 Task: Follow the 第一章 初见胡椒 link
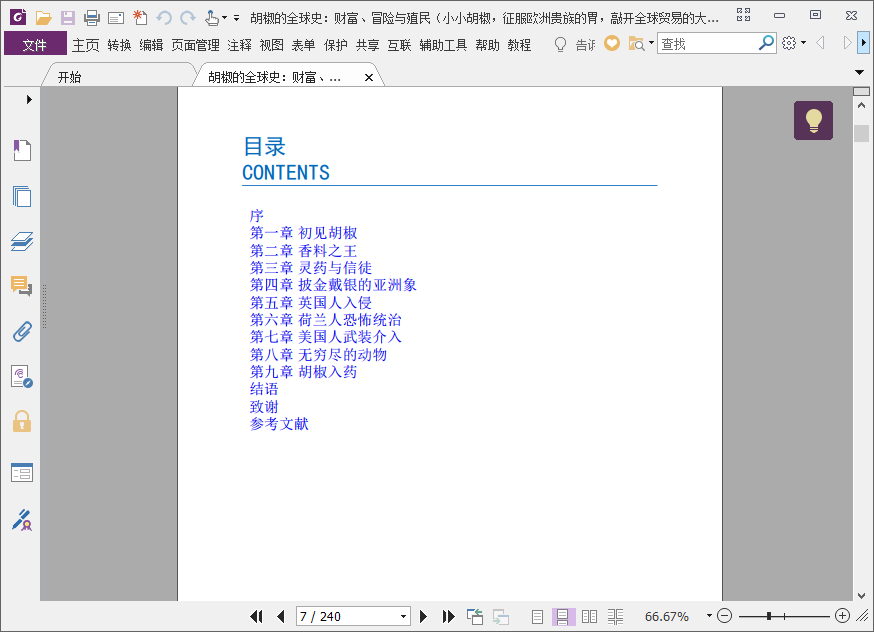point(303,233)
